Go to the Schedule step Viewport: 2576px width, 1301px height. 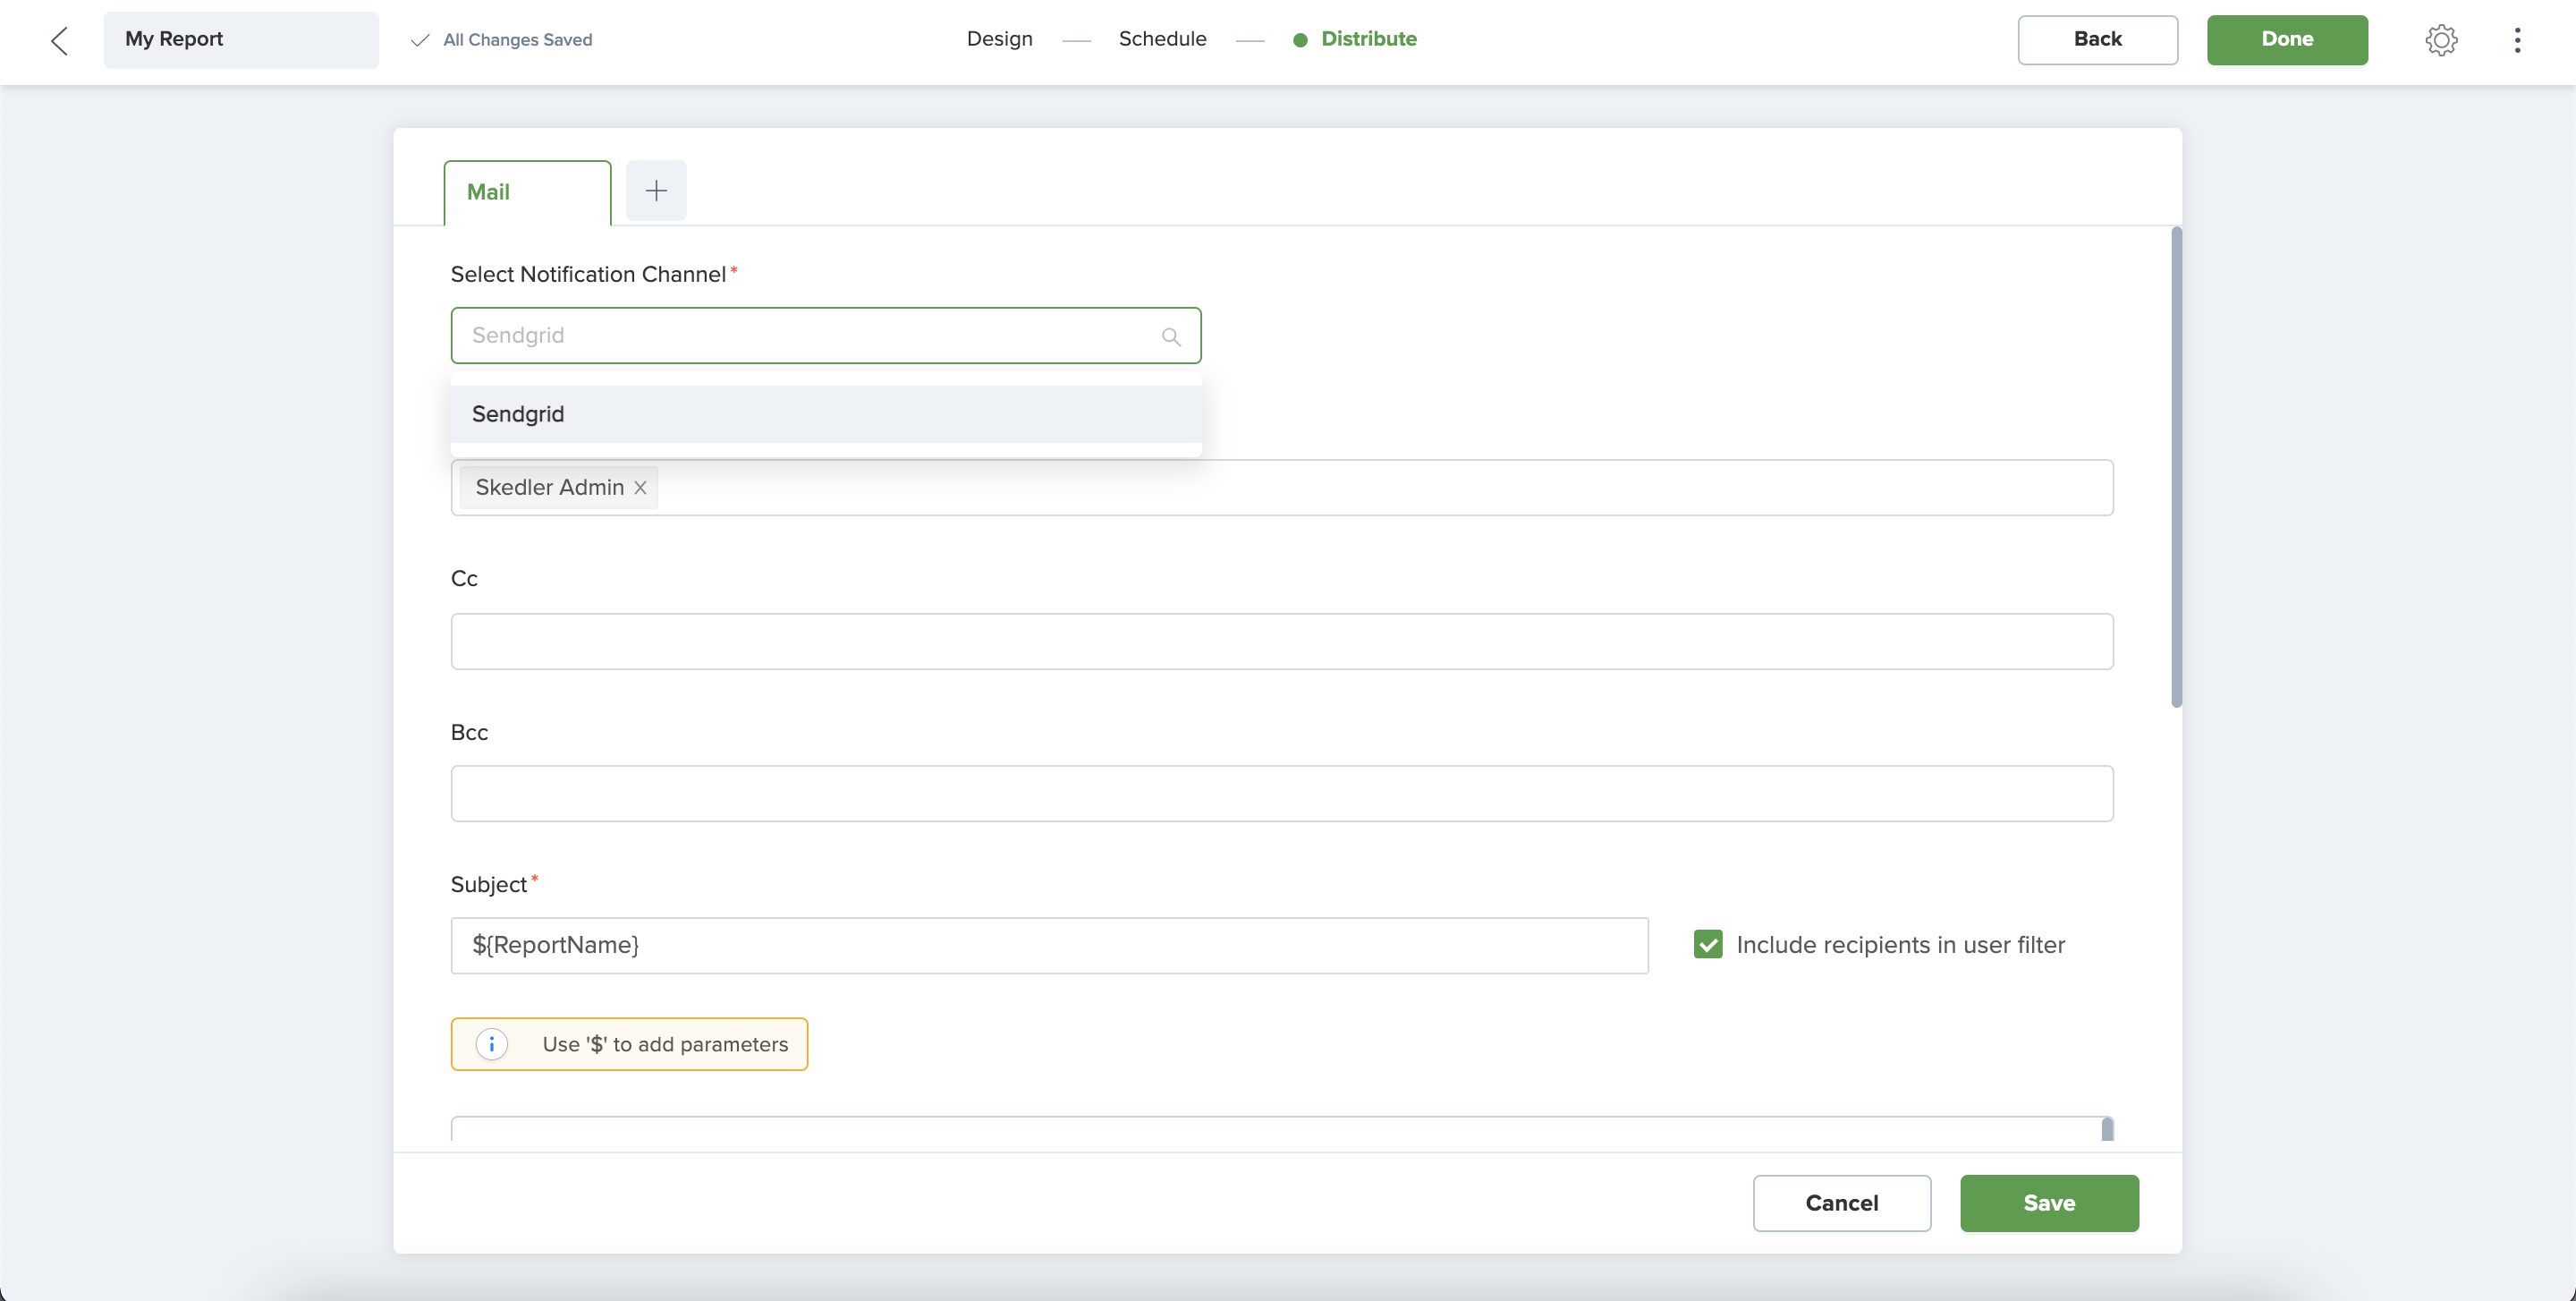tap(1162, 39)
